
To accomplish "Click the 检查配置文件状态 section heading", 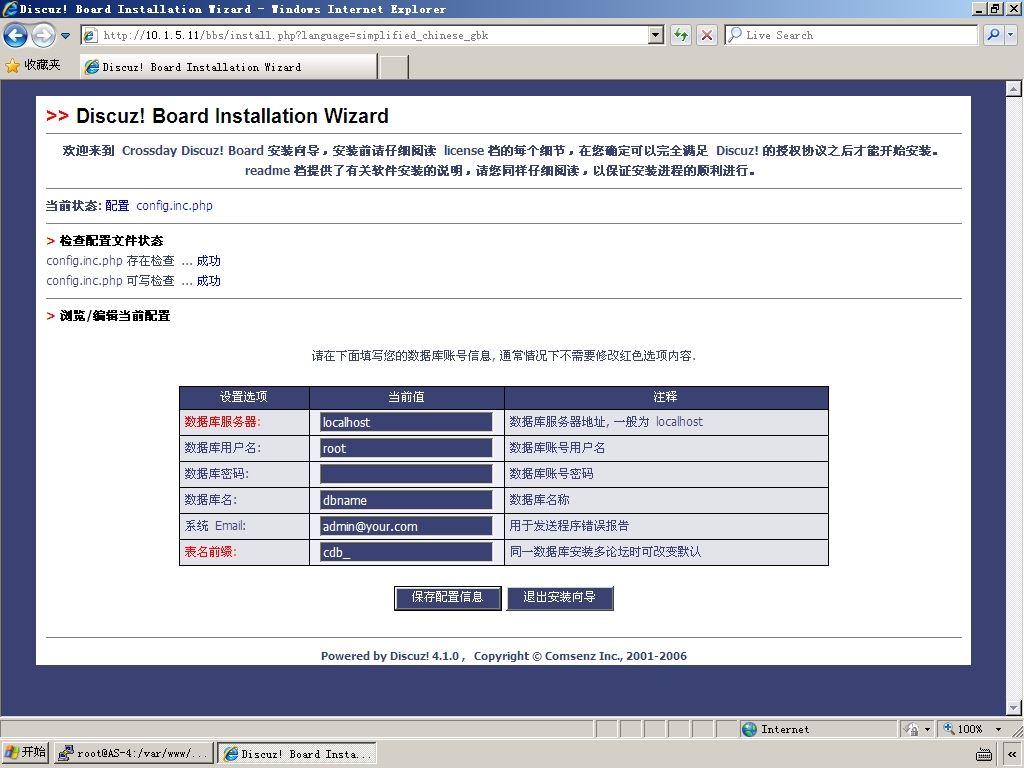I will coord(112,241).
